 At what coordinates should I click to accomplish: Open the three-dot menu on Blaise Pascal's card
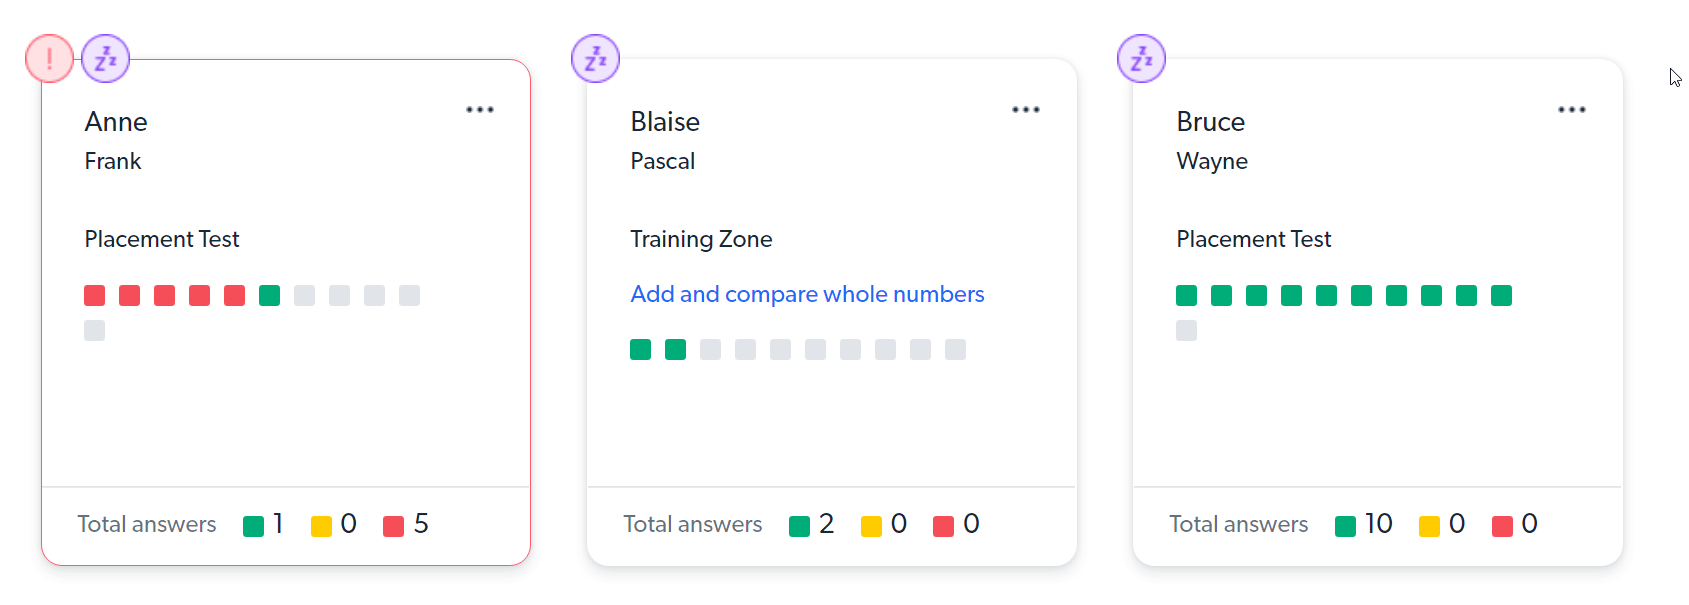tap(1026, 110)
